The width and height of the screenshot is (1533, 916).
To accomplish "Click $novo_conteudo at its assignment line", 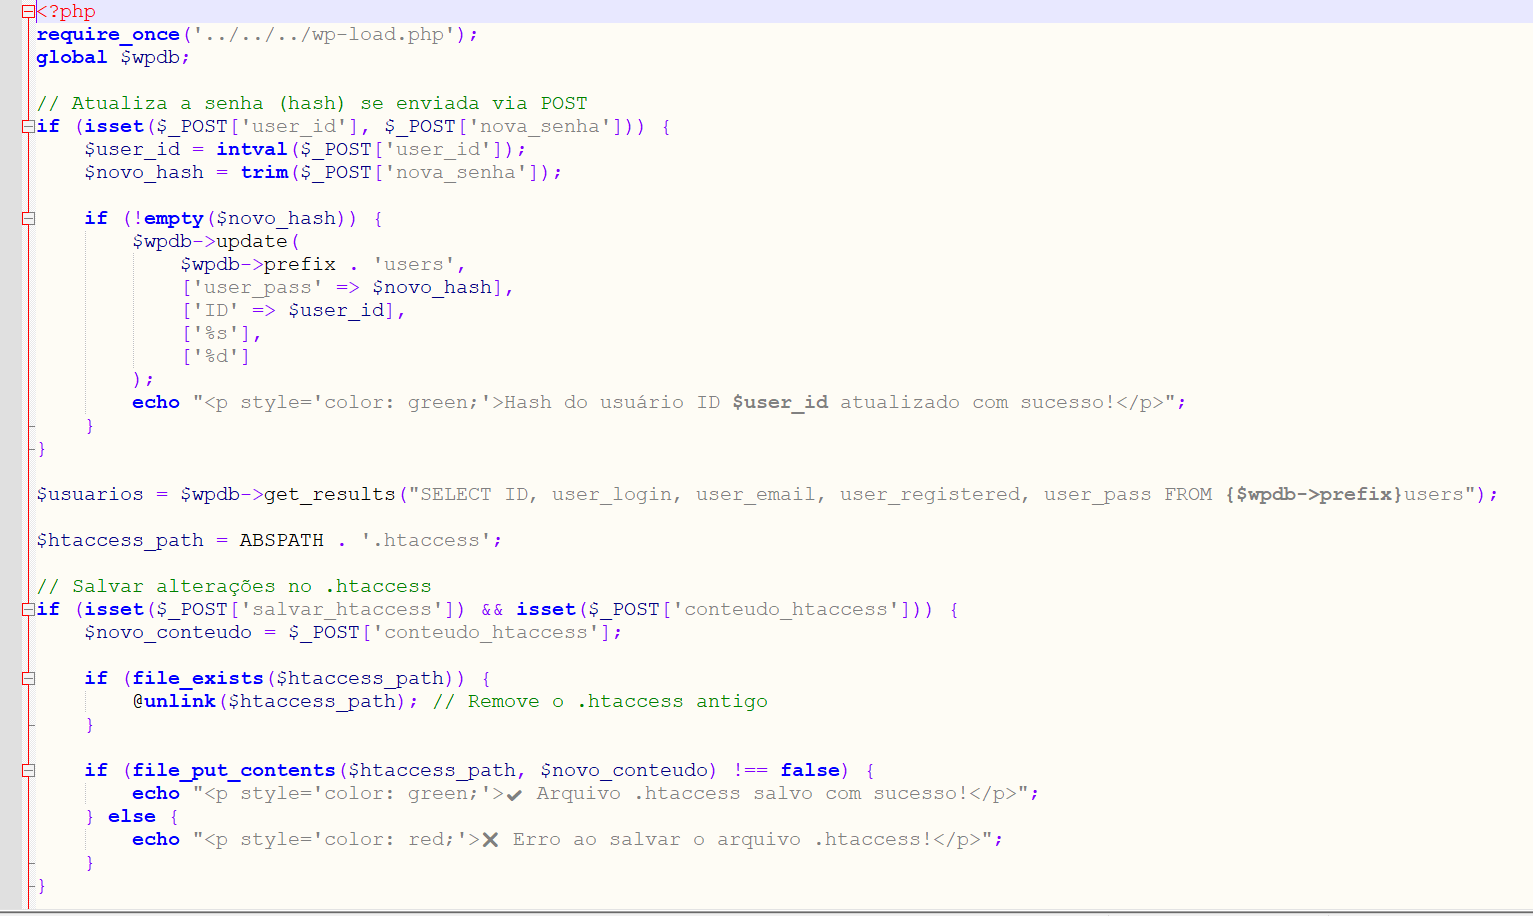I will (168, 633).
